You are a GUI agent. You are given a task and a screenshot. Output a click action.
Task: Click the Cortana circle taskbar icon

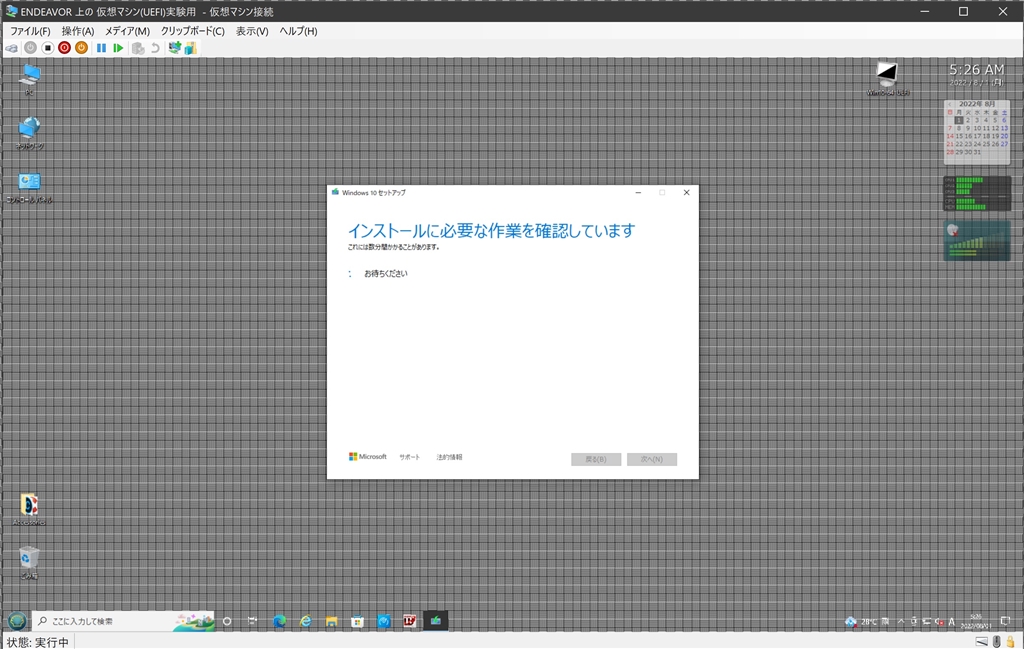[227, 621]
